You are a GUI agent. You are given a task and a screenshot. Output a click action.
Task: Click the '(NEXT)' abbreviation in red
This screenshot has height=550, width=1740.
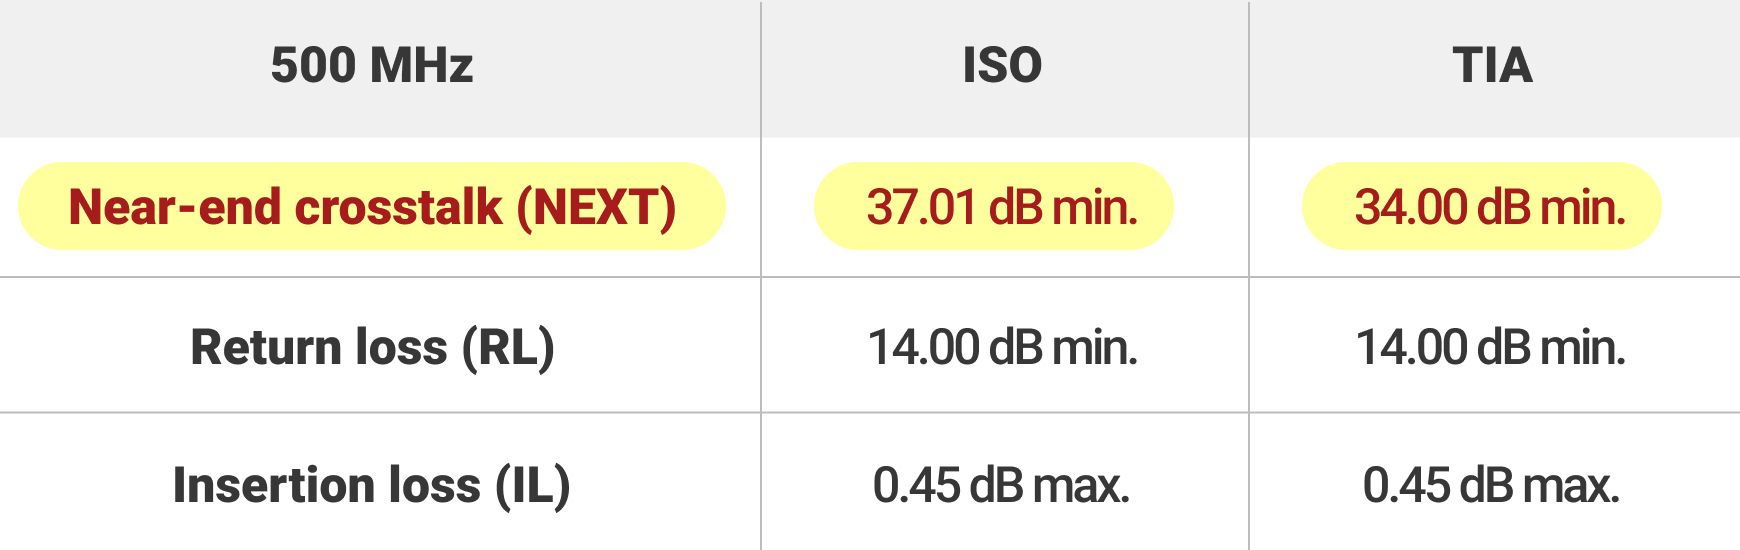[596, 207]
